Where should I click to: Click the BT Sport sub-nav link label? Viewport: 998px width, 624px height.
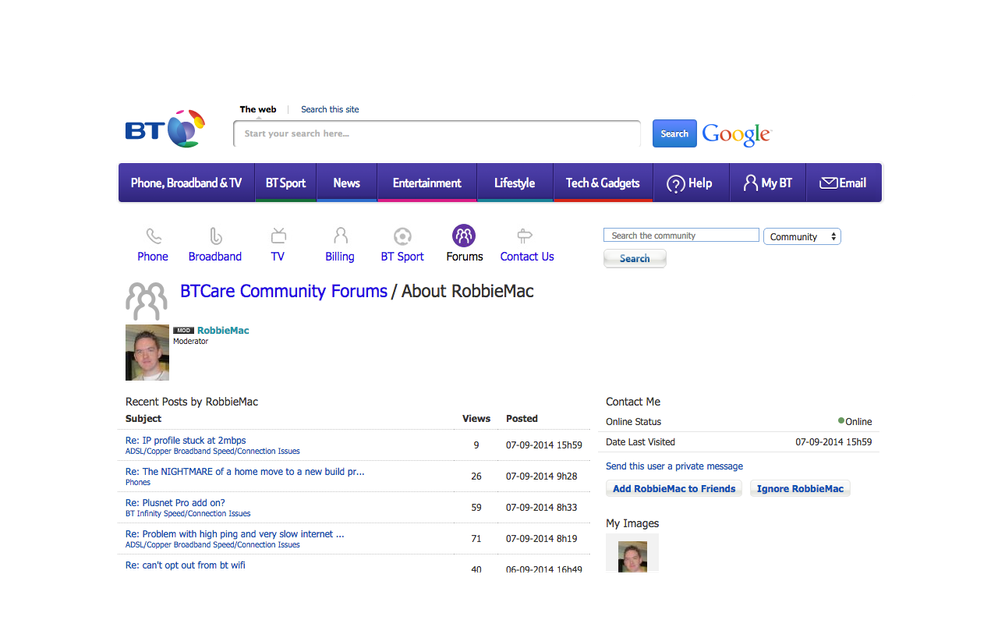coord(402,257)
